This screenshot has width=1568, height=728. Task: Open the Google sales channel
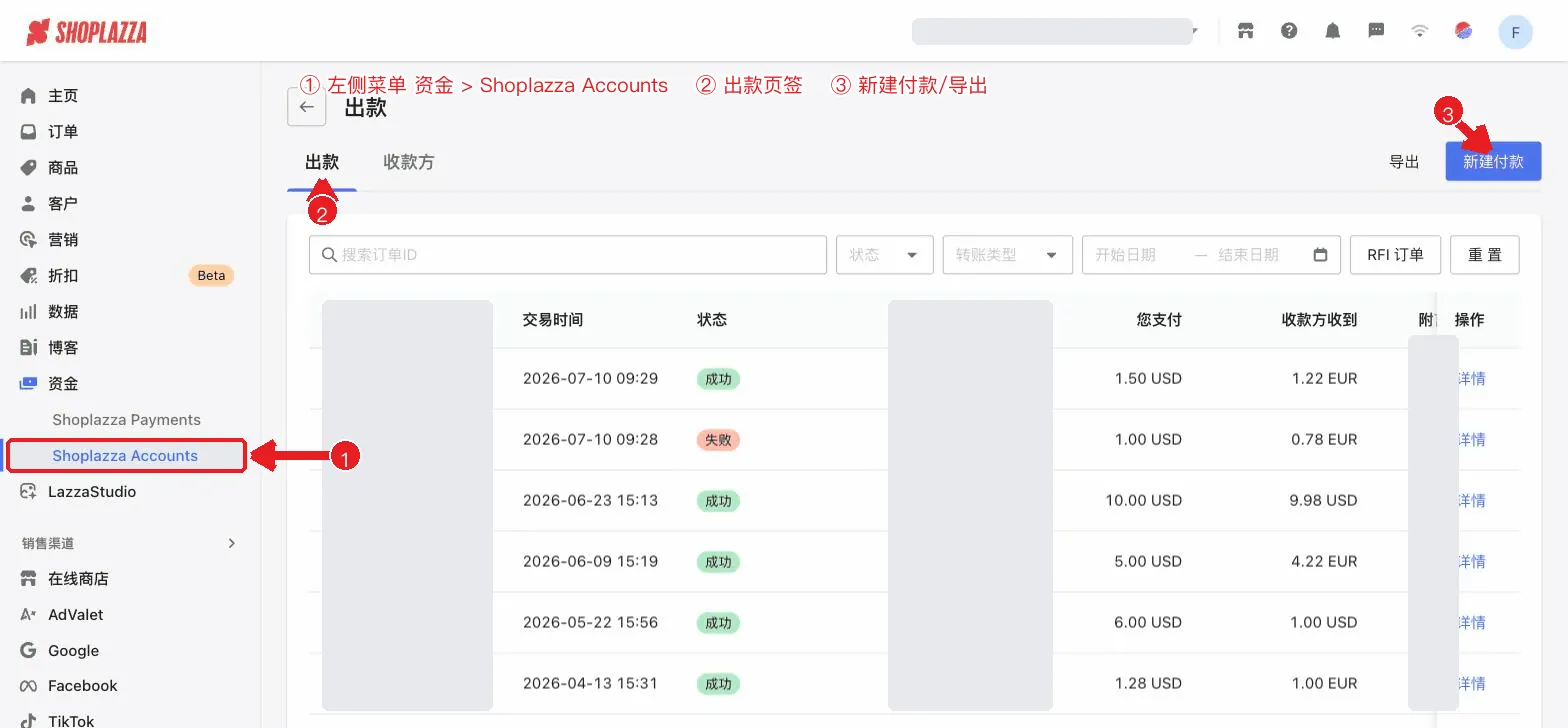73,651
